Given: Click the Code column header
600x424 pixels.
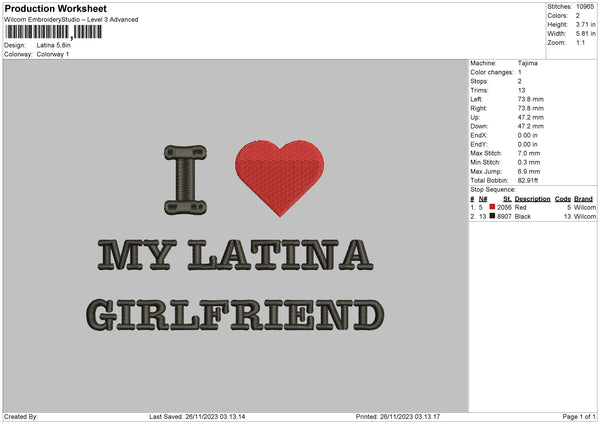Looking at the screenshot, I should [x=562, y=198].
